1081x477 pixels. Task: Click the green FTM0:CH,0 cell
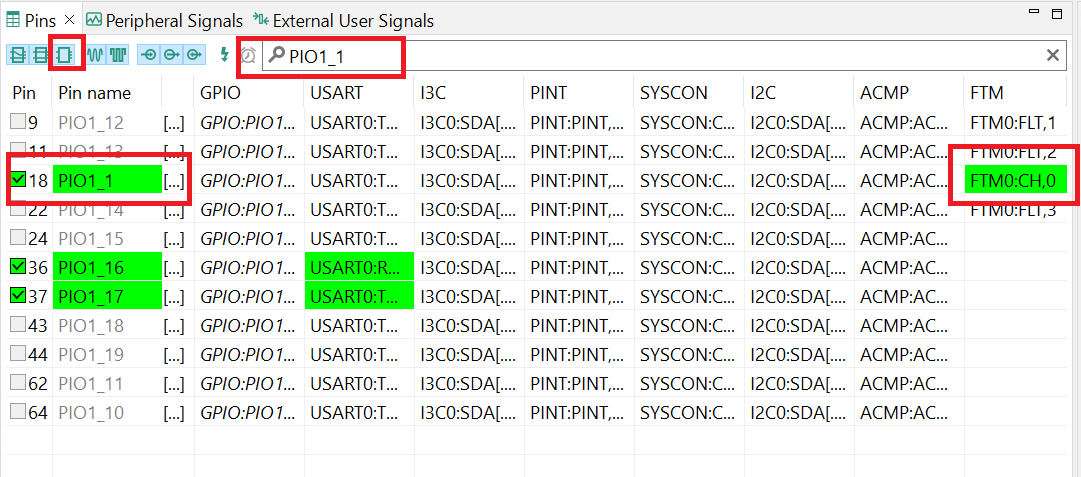[1014, 181]
